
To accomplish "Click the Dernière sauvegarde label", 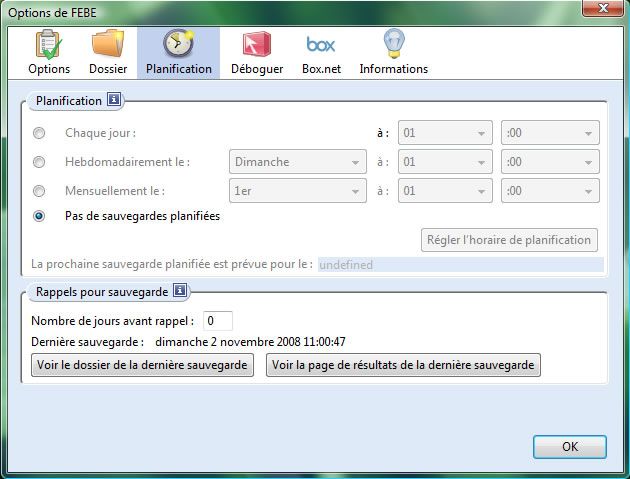I will tap(88, 342).
